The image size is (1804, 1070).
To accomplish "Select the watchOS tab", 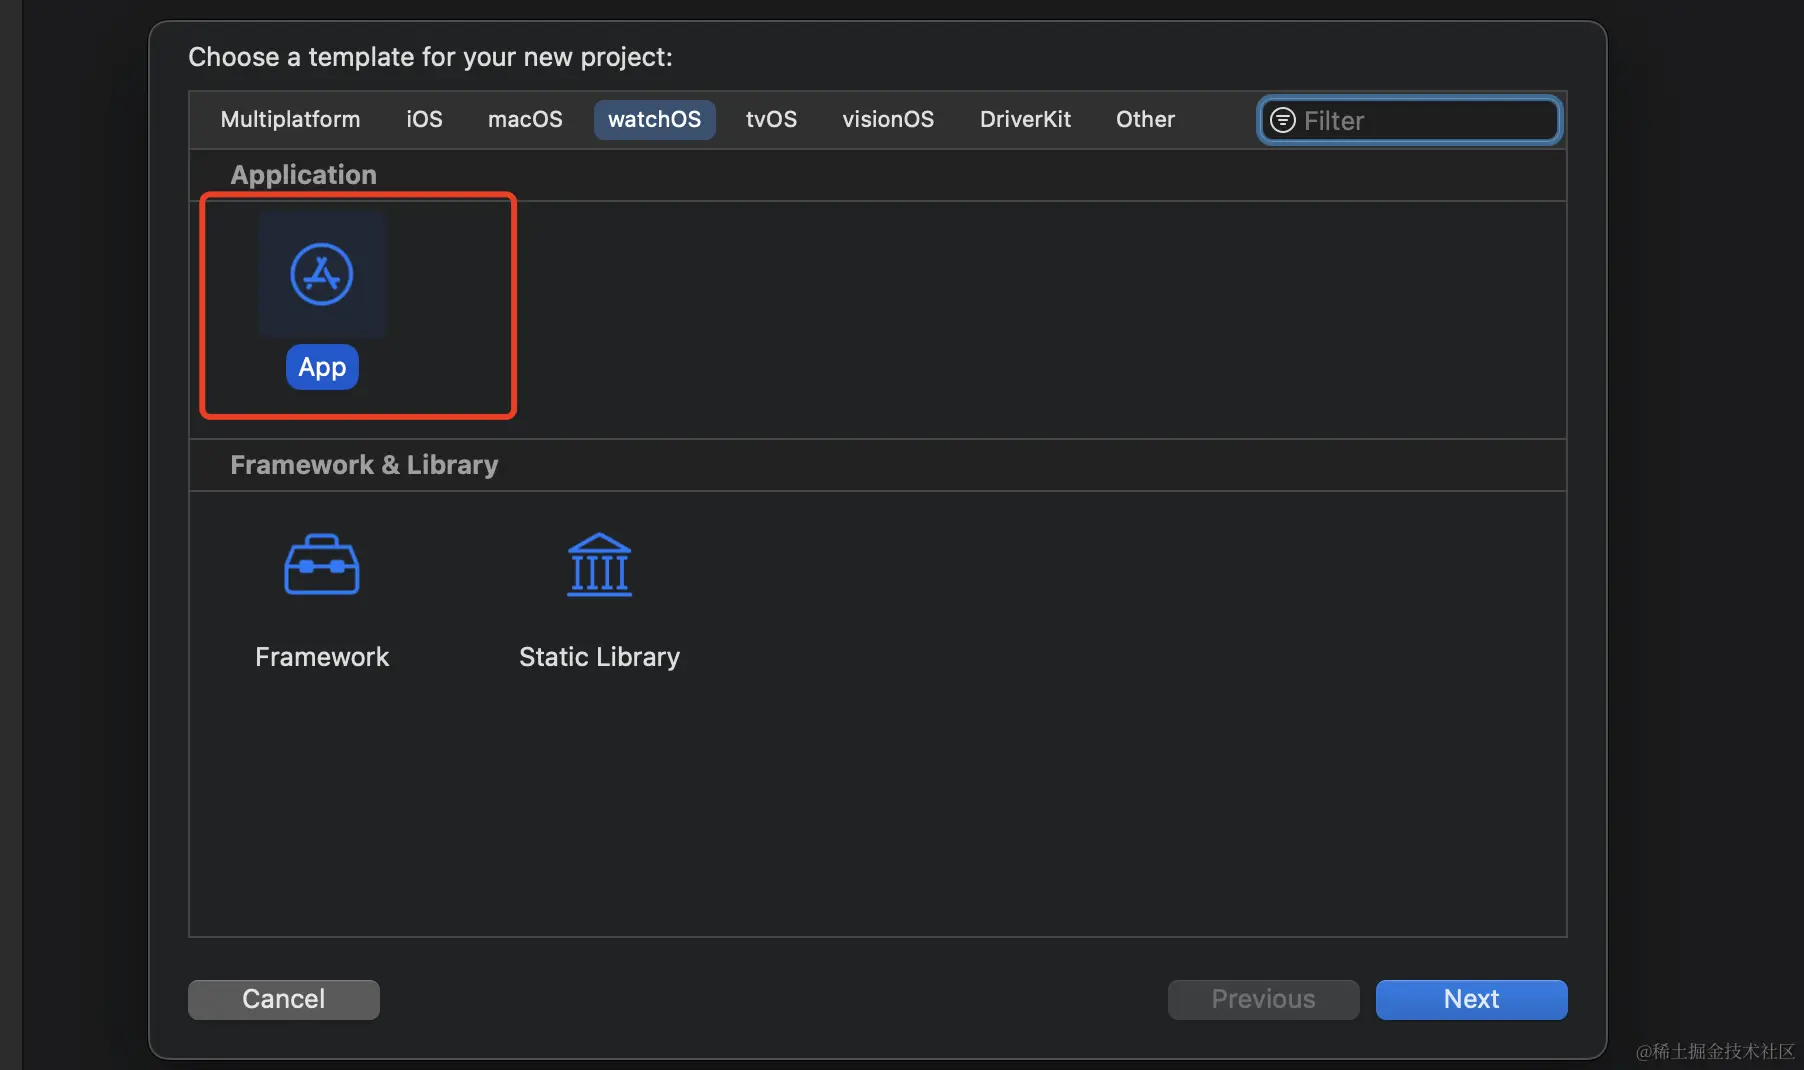I will [x=655, y=120].
